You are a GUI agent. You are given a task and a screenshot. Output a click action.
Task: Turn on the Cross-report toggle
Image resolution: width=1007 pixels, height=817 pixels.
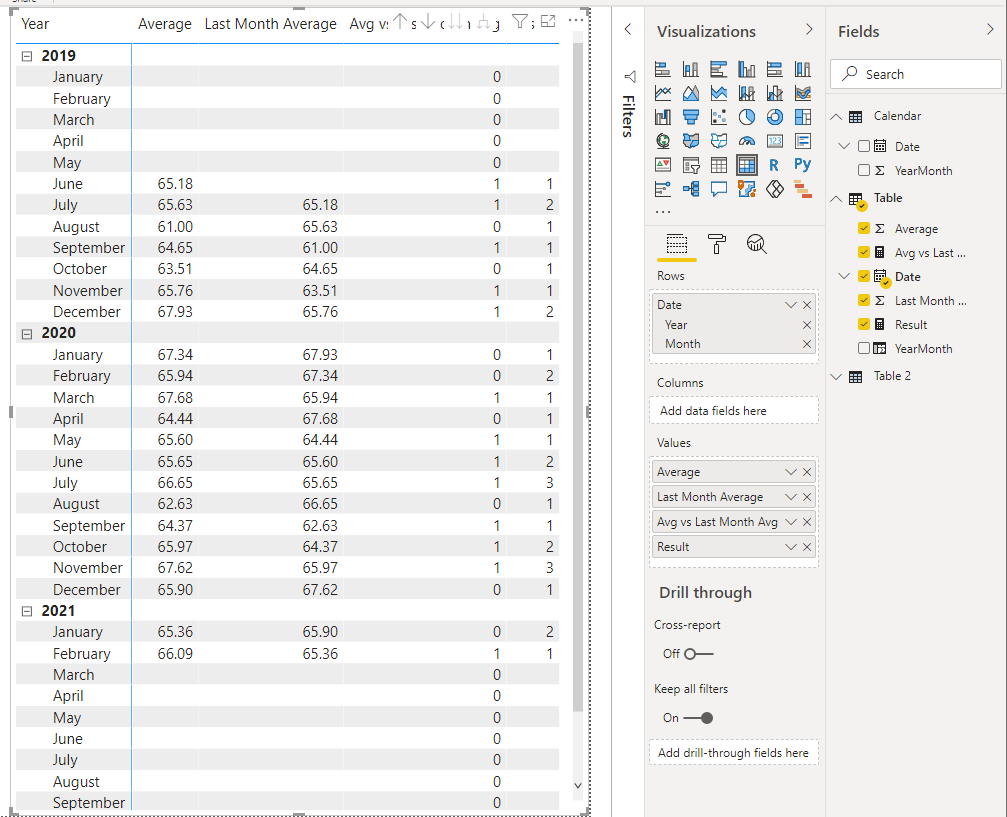pyautogui.click(x=698, y=654)
